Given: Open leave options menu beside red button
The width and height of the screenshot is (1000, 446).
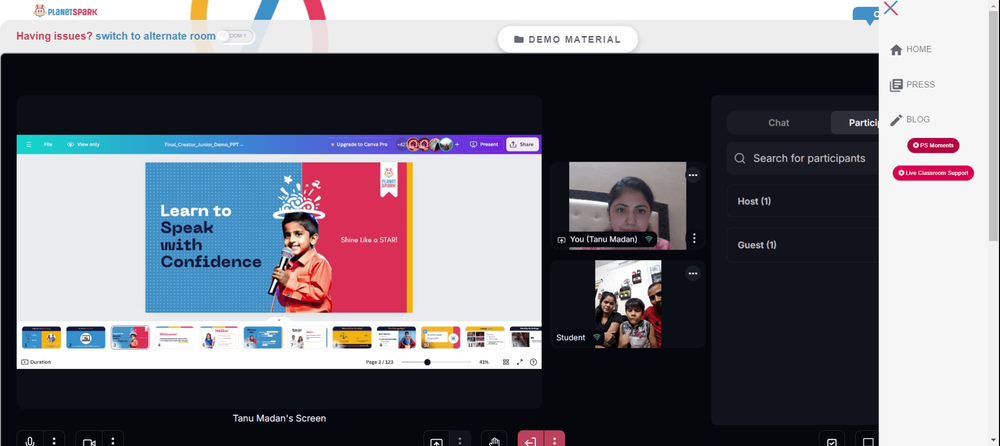Looking at the screenshot, I should click(x=555, y=440).
